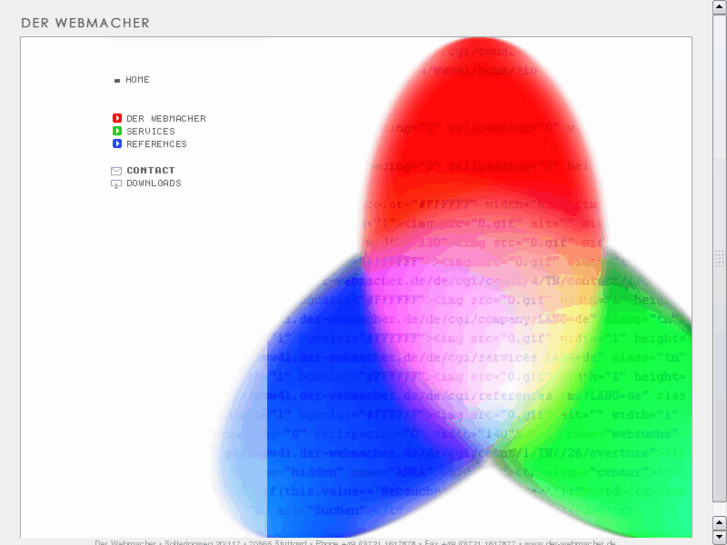Click the green arrow icon beside SERVICES
Screen dimensions: 727x545
point(117,131)
